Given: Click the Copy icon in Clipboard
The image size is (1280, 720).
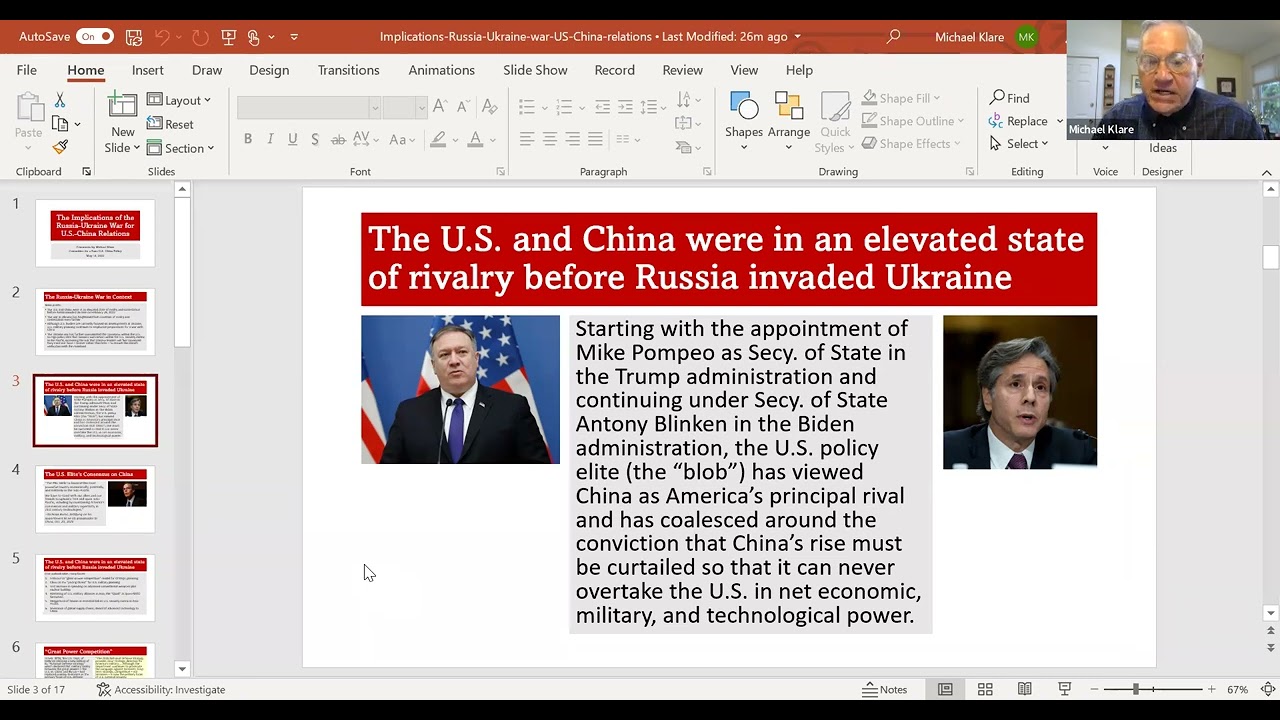Looking at the screenshot, I should point(60,124).
